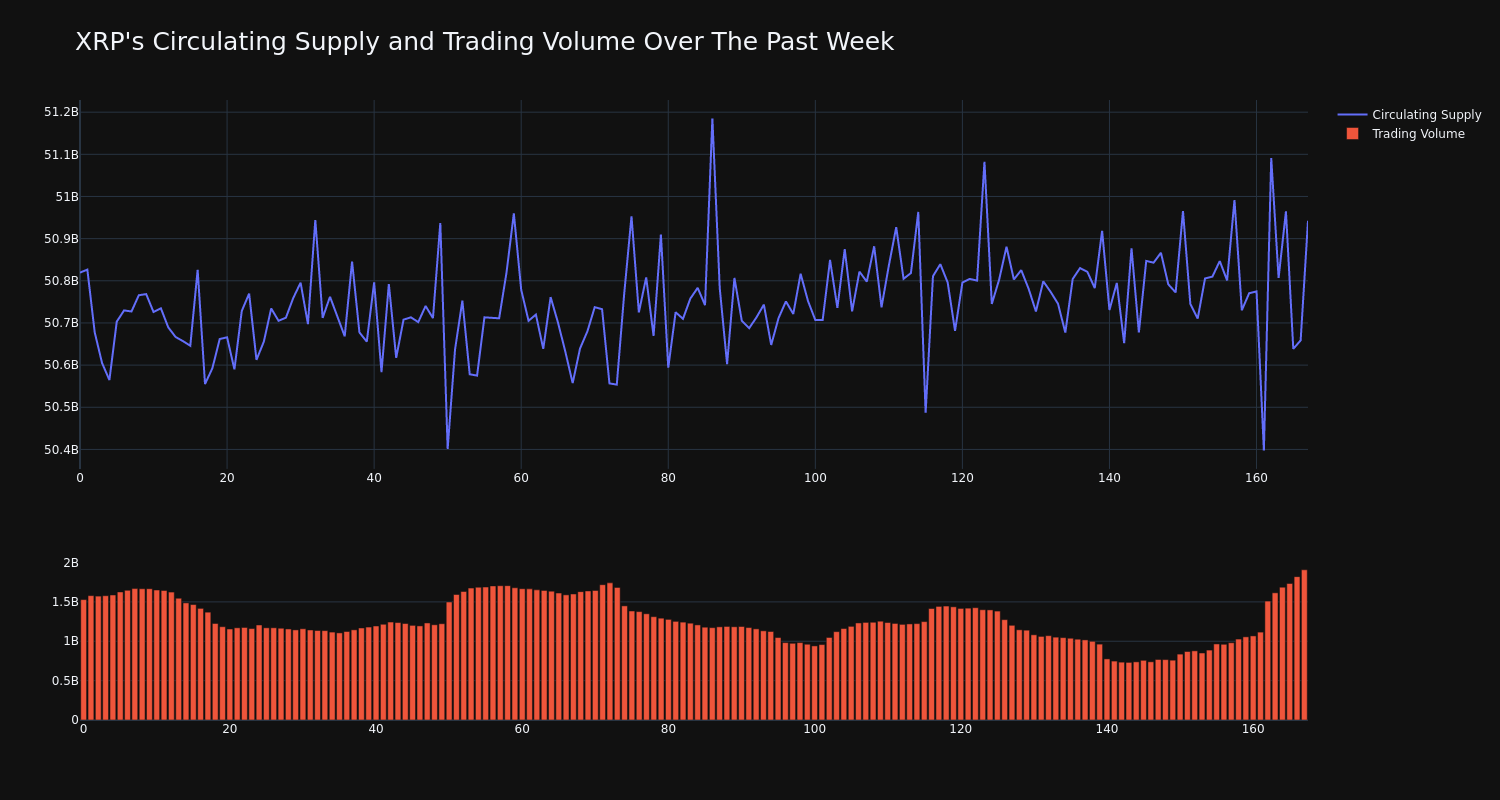
Task: Click the 60 tick on supply chart x-axis
Action: tap(521, 478)
